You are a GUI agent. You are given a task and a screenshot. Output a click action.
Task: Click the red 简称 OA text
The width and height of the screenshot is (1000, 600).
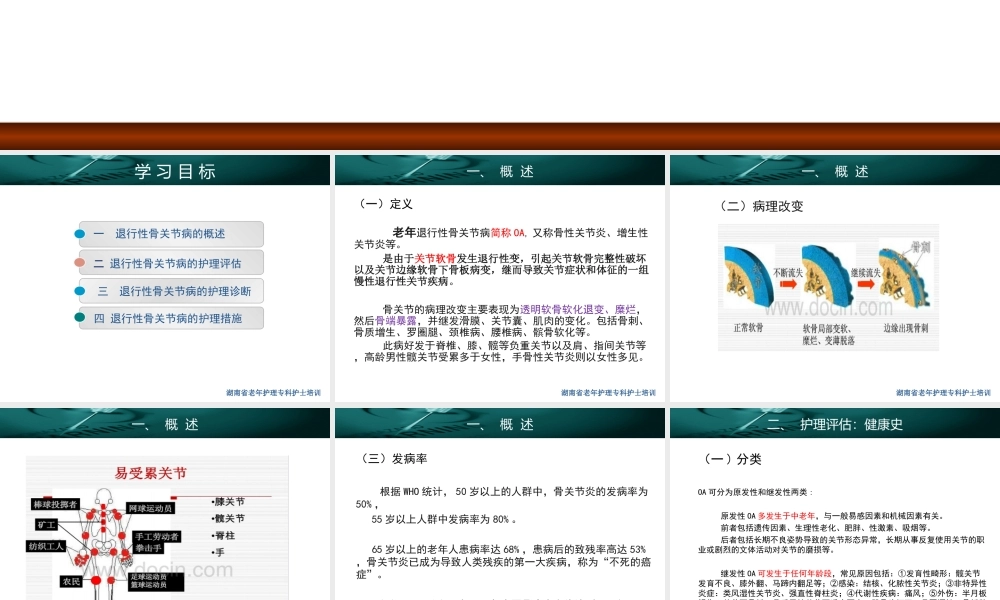(x=508, y=233)
